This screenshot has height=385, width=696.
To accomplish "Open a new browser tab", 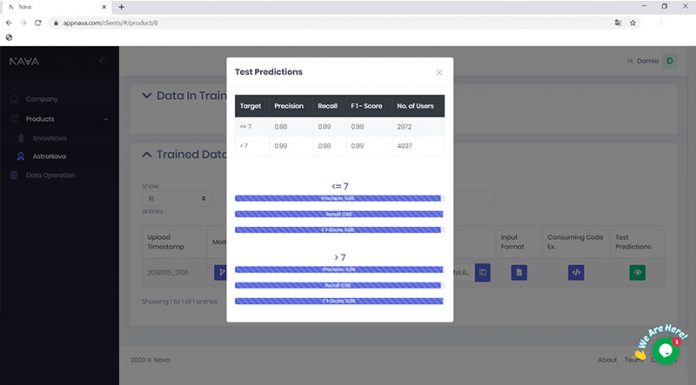I will [121, 7].
